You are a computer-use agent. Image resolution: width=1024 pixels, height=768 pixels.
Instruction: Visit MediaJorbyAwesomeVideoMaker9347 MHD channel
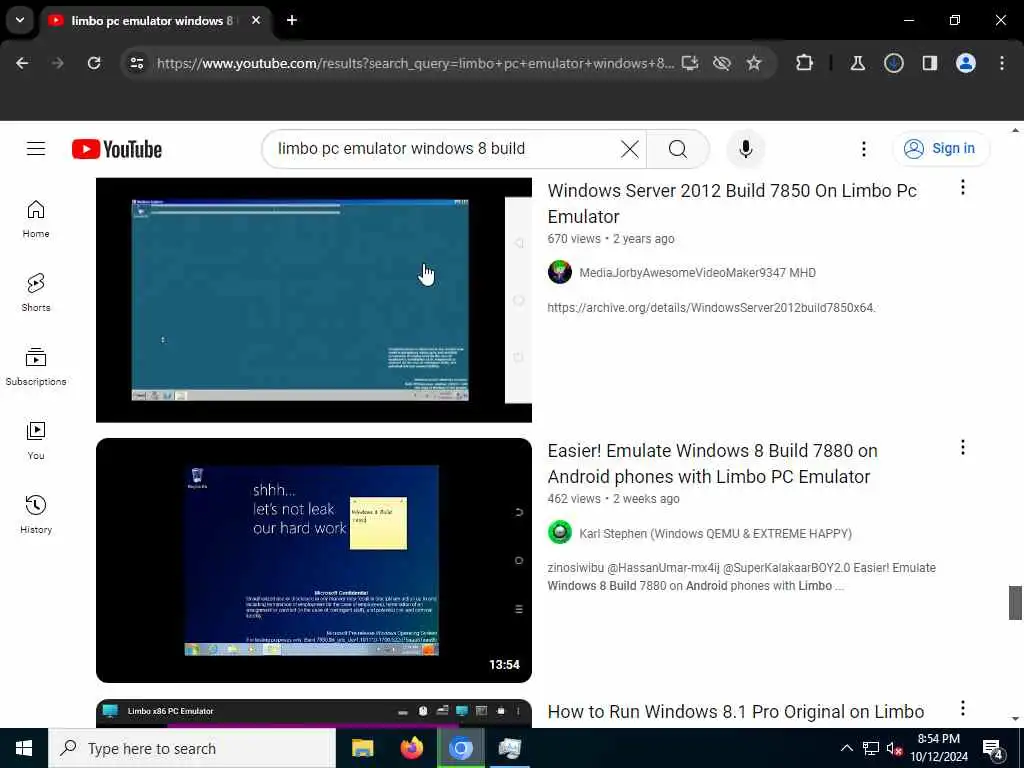pos(697,273)
